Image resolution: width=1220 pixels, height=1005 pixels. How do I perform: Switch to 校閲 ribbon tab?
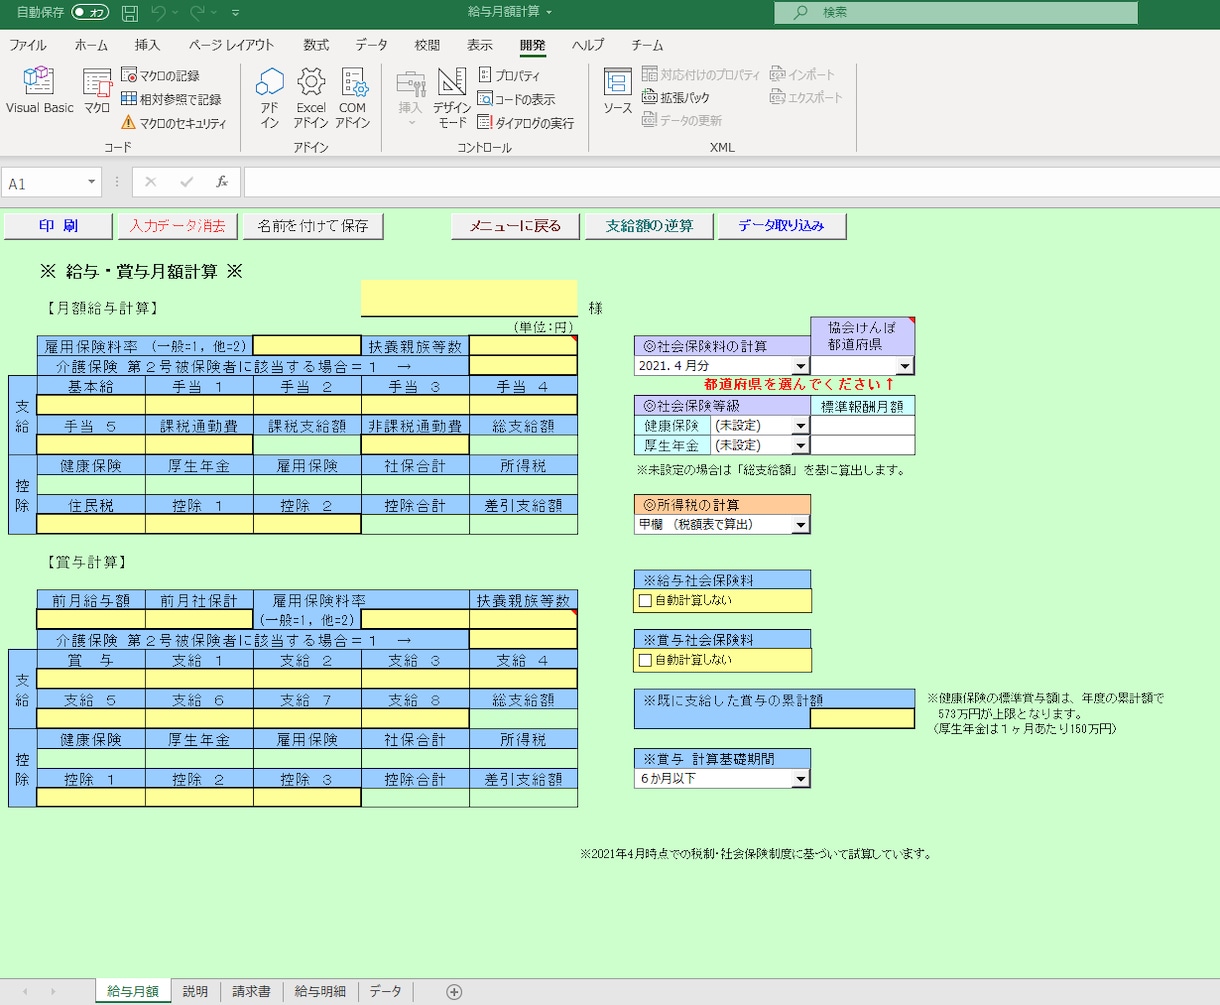tap(427, 45)
